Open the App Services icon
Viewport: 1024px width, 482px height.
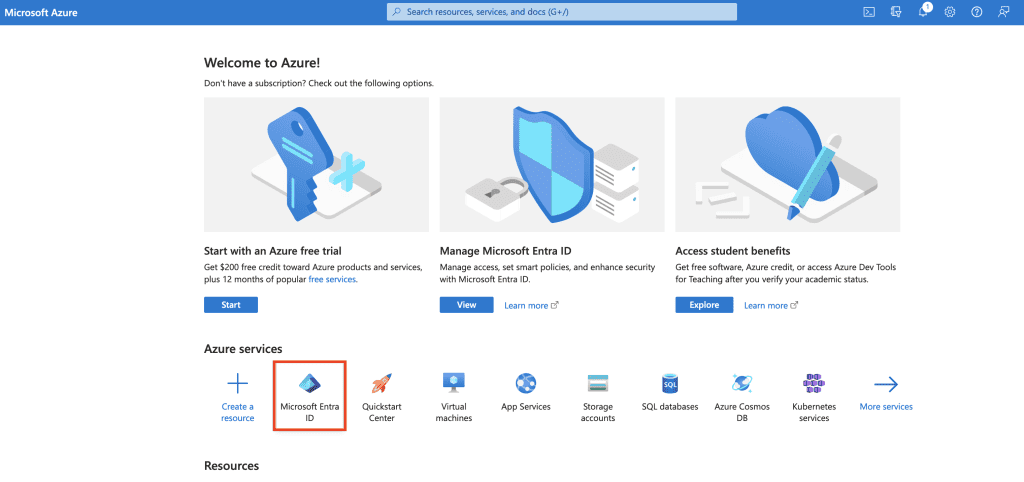[526, 383]
